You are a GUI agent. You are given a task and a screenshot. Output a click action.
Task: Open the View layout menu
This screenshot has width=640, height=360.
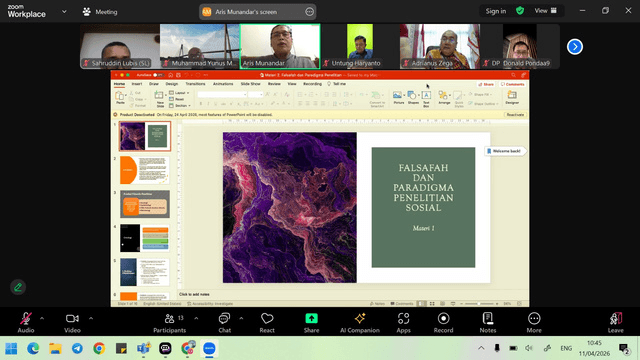(546, 11)
